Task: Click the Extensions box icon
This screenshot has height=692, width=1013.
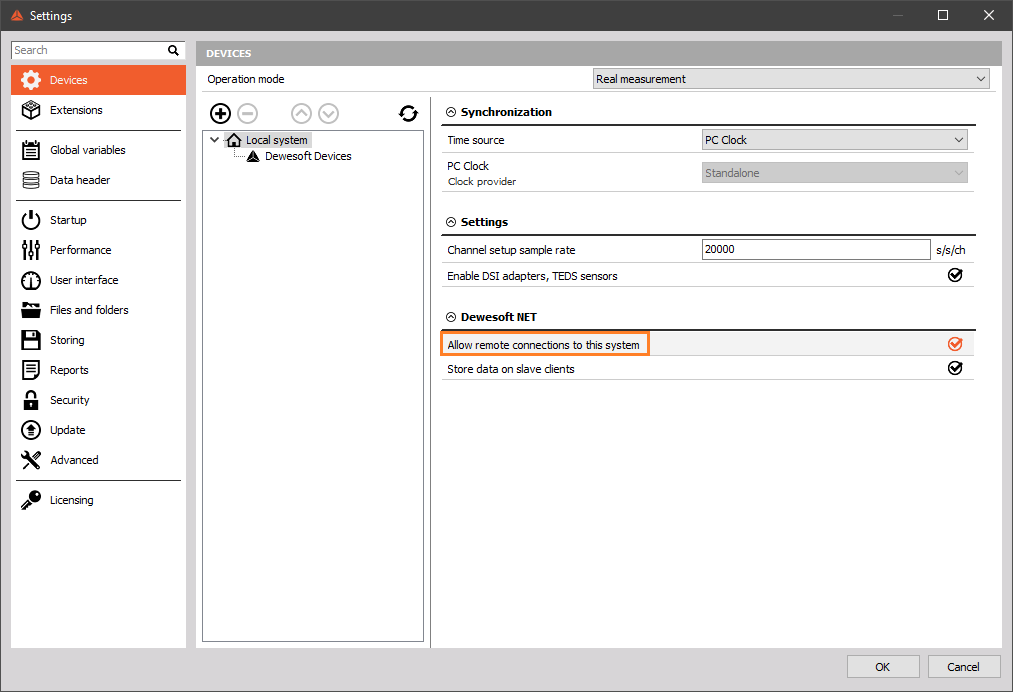Action: (30, 110)
